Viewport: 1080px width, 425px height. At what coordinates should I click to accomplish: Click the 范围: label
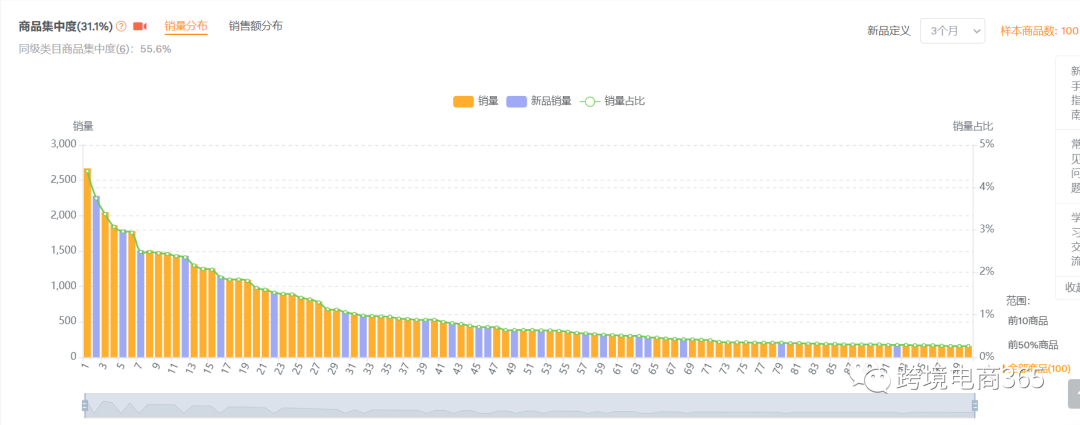click(1018, 301)
